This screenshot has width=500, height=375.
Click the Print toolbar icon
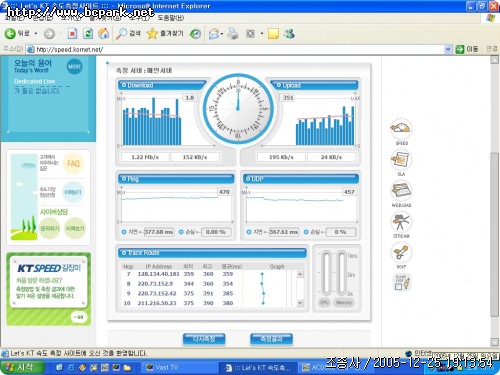233,33
